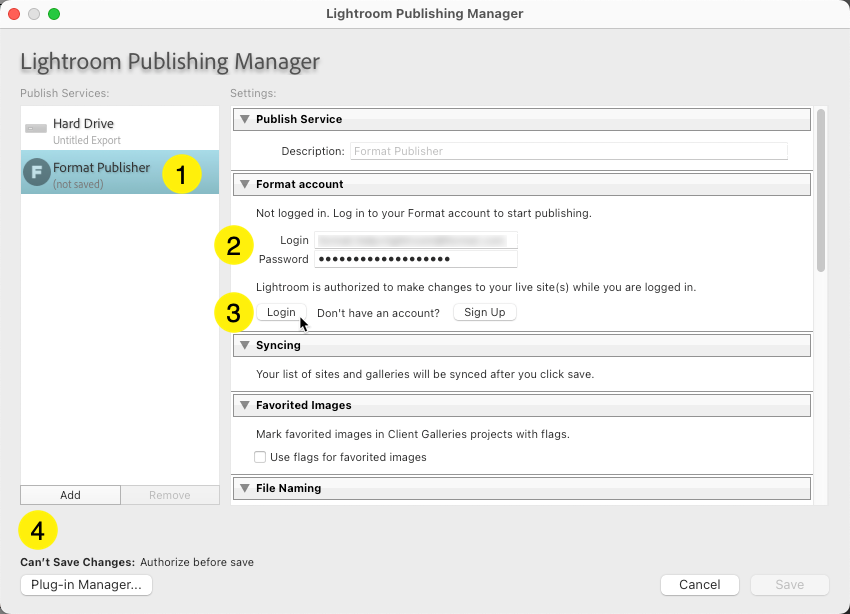Select the Hard Drive publish service icon

click(36, 128)
